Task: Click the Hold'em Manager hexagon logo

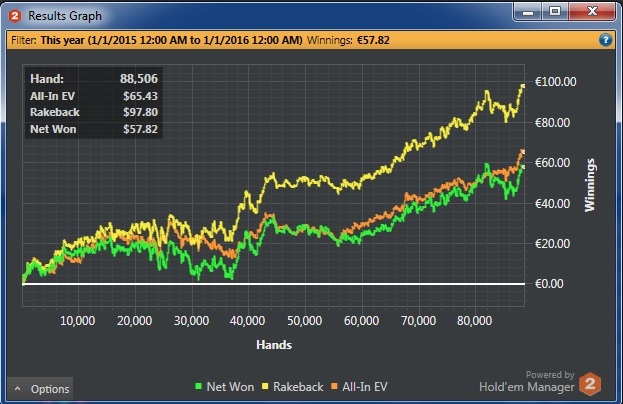Action: 590,384
